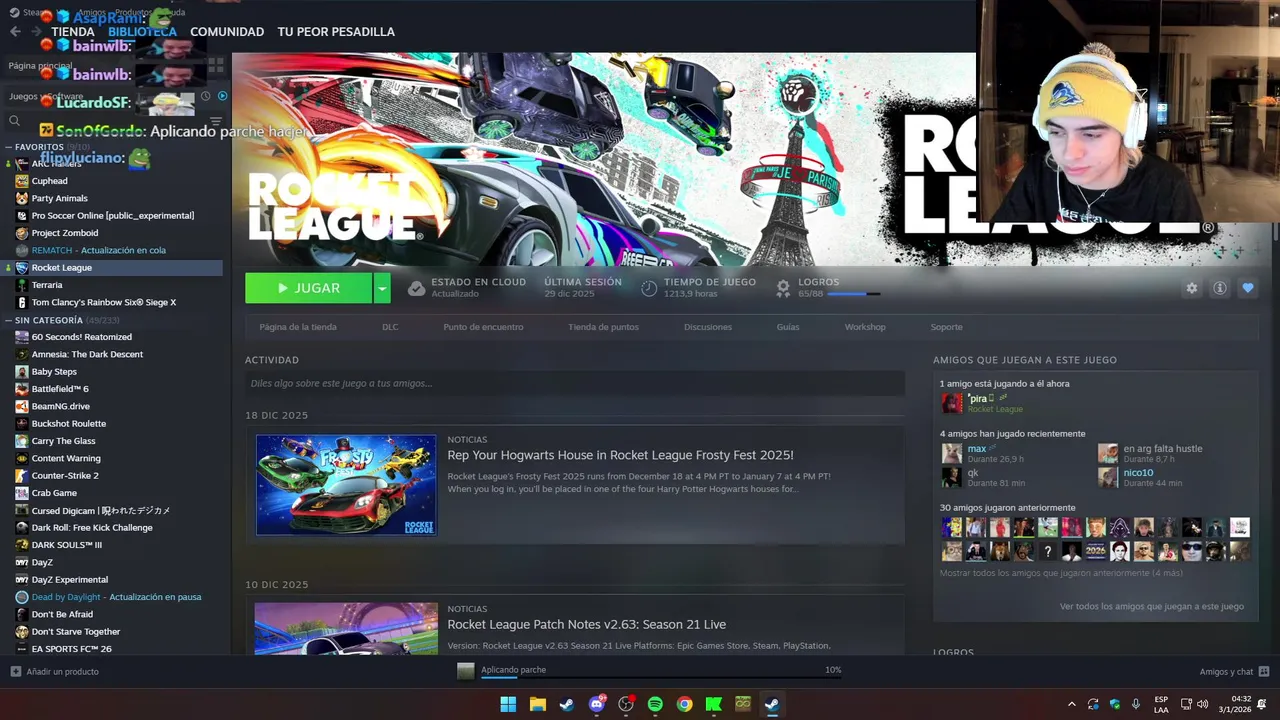Open Spotify from the taskbar
Viewport: 1280px width, 720px height.
click(x=655, y=704)
